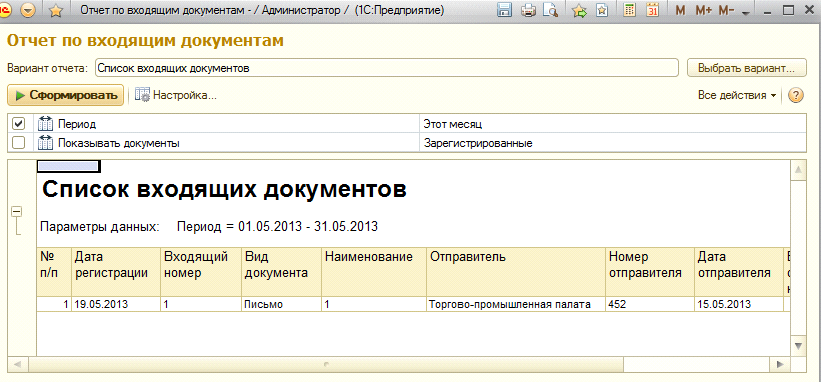This screenshot has width=821, height=382.
Task: Click the Вариант отчета input field
Action: pyautogui.click(x=387, y=68)
